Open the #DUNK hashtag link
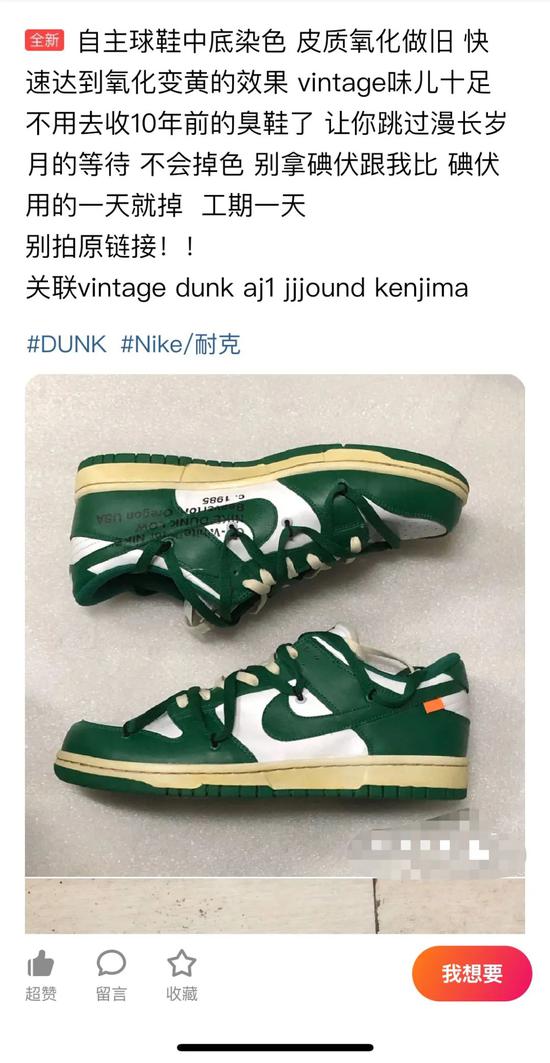The image size is (550, 1063). coord(66,344)
